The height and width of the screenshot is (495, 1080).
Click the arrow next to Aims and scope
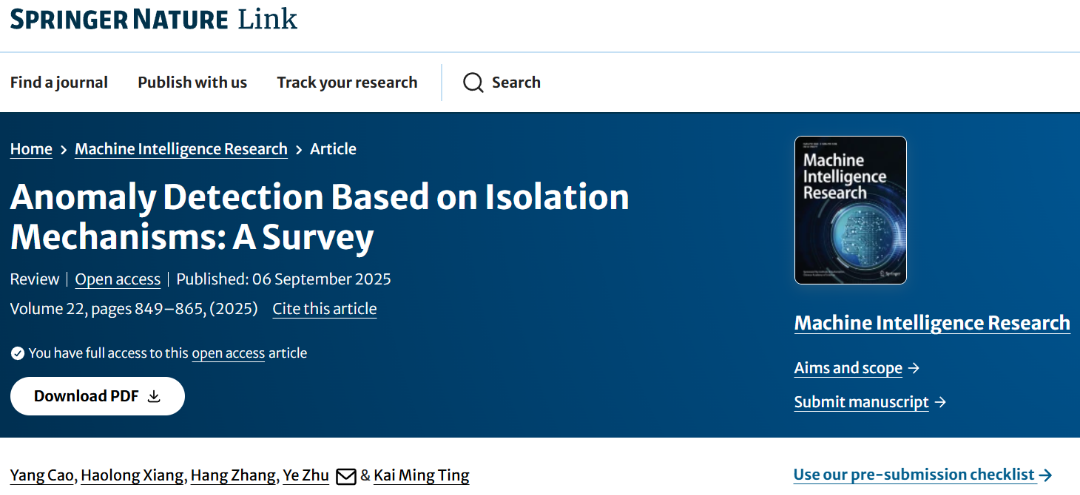pos(913,368)
